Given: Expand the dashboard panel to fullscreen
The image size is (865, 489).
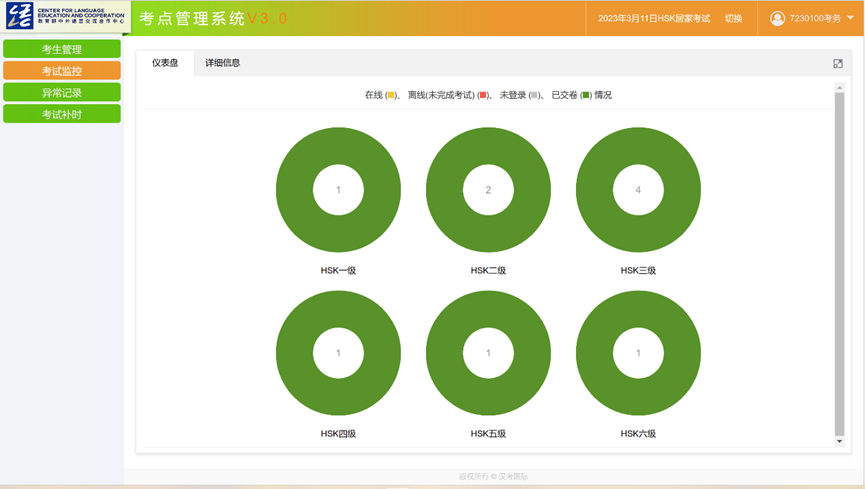Looking at the screenshot, I should click(838, 64).
